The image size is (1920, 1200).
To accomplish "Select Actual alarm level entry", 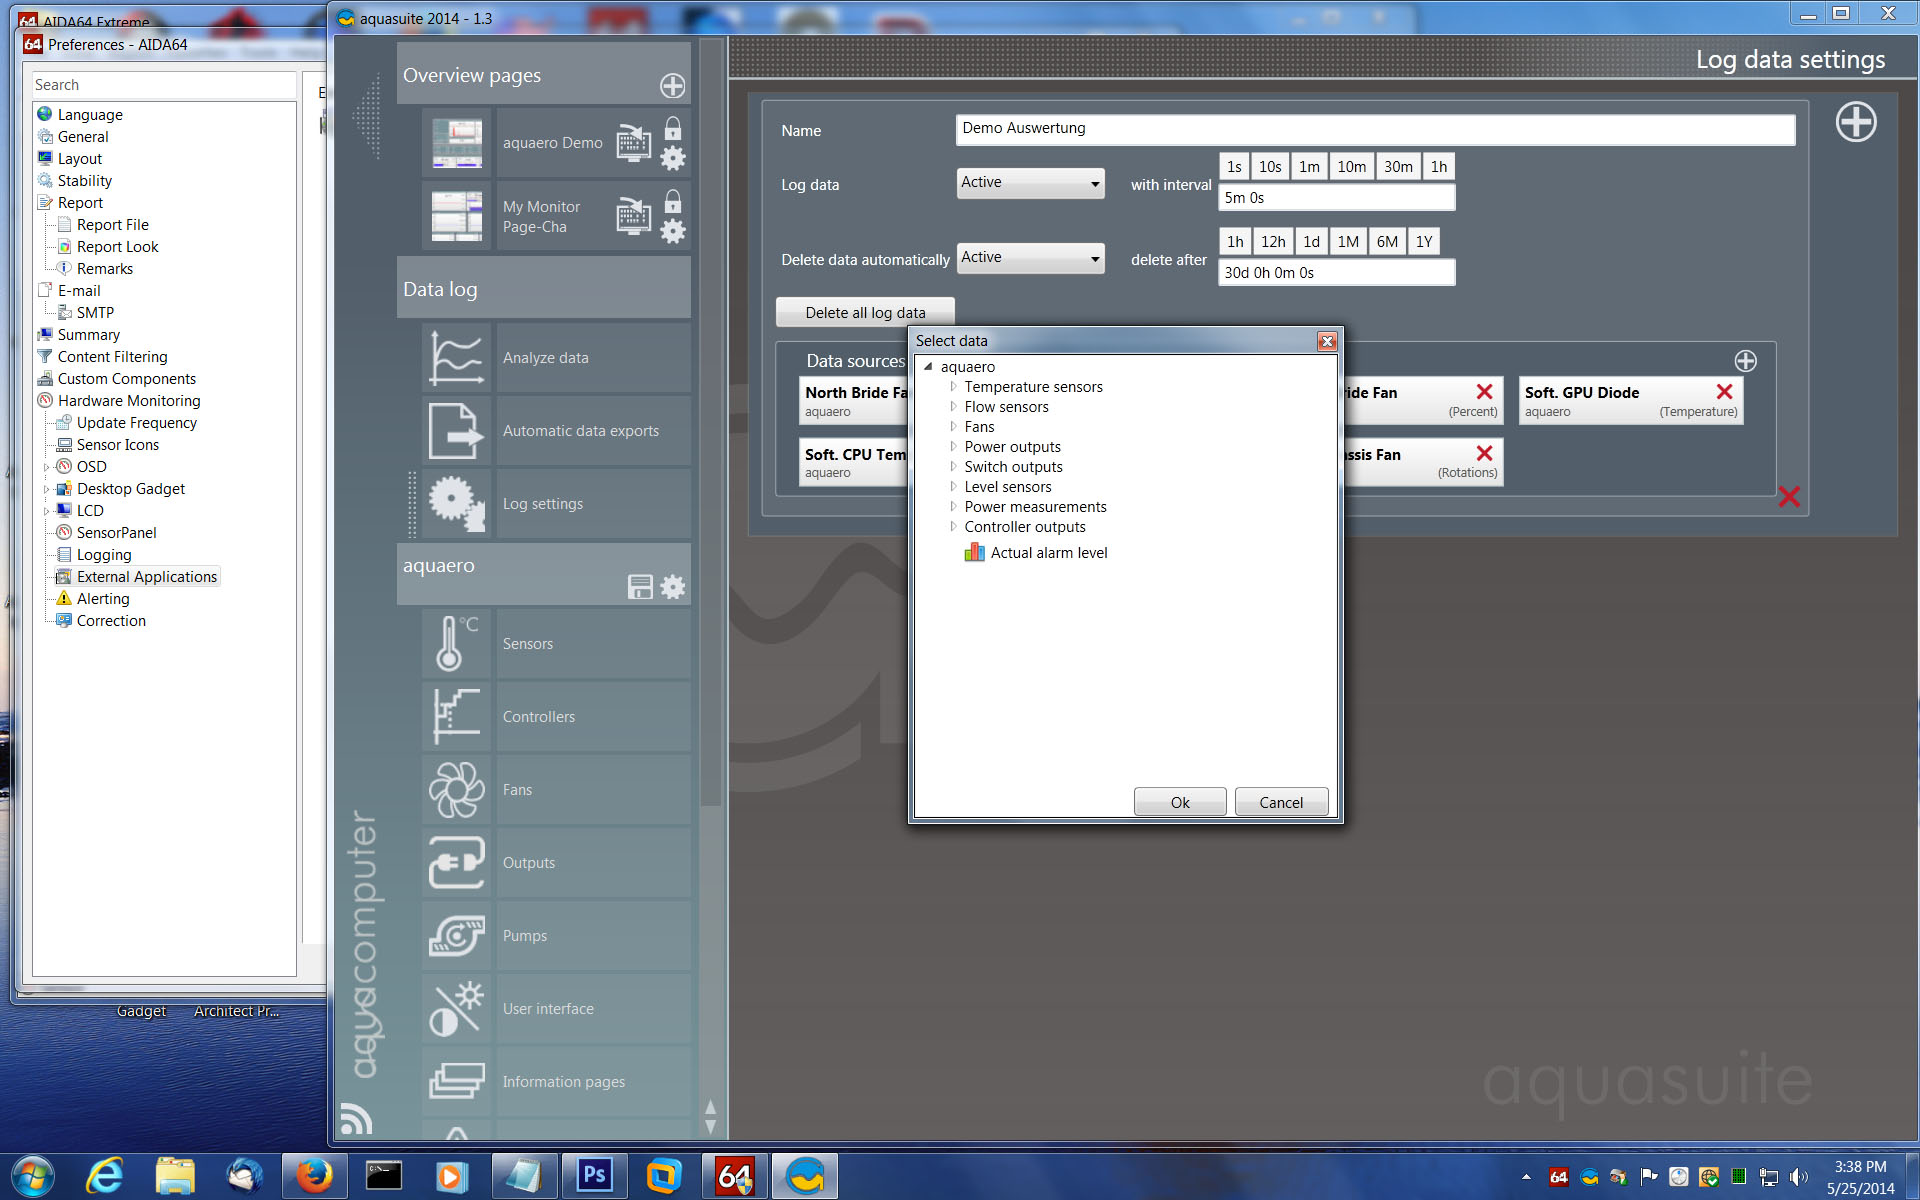I will pyautogui.click(x=1048, y=553).
